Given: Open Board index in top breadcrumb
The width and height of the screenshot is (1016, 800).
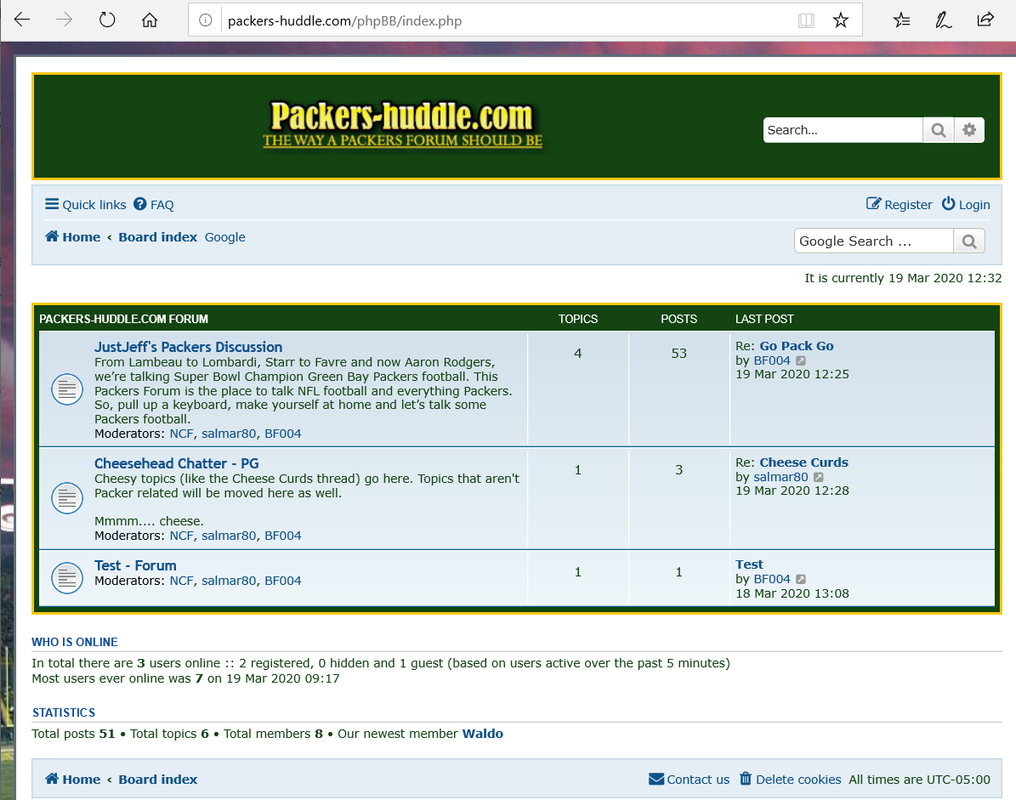Looking at the screenshot, I should coord(157,237).
